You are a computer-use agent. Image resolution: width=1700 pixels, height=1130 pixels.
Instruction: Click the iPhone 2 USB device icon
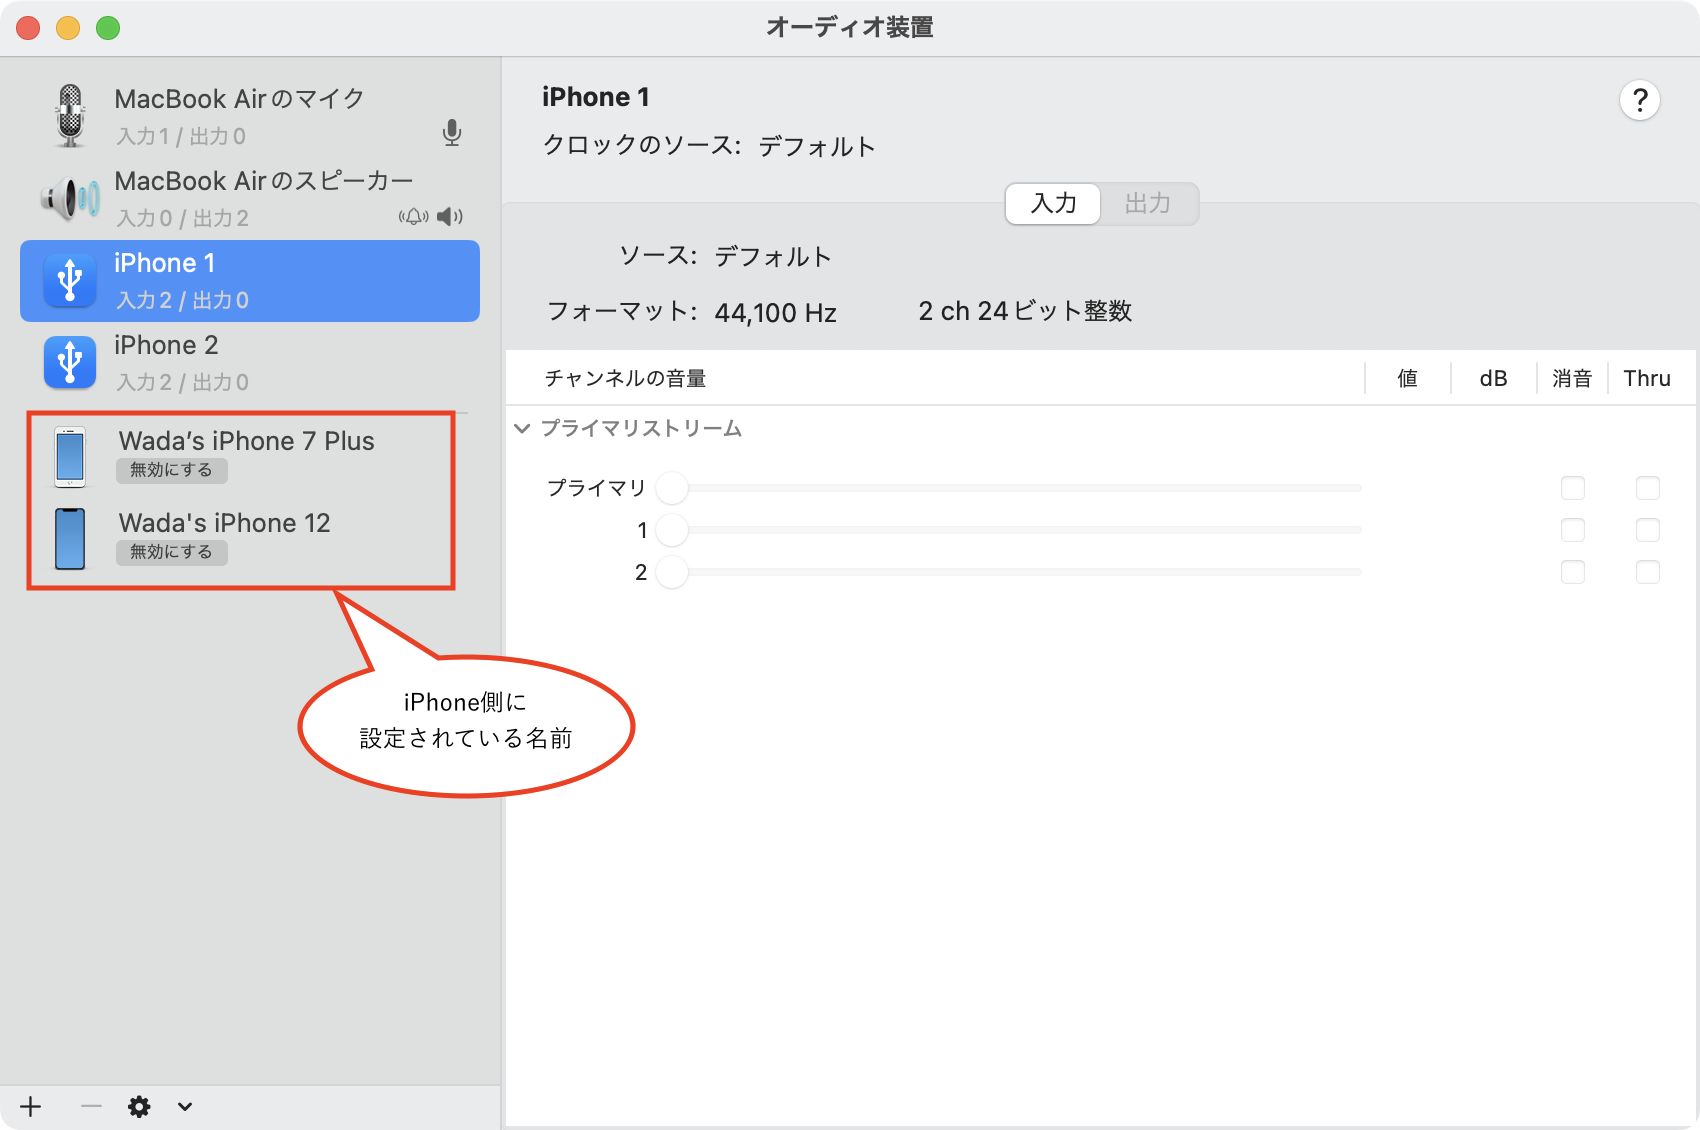click(x=70, y=362)
